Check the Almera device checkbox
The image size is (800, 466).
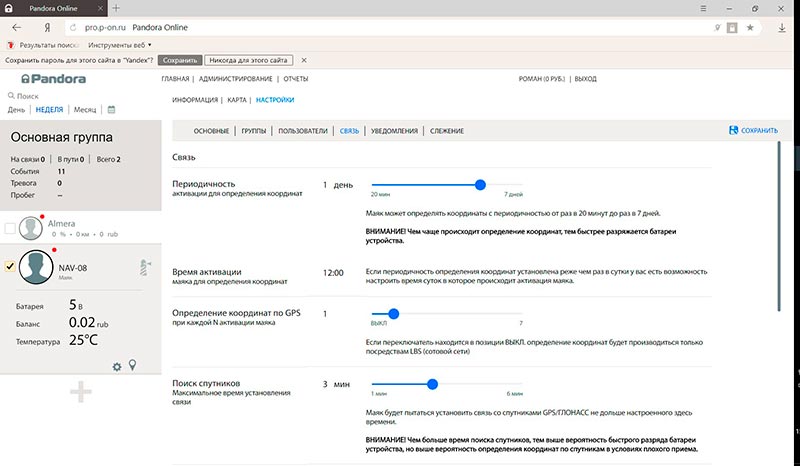[10, 229]
